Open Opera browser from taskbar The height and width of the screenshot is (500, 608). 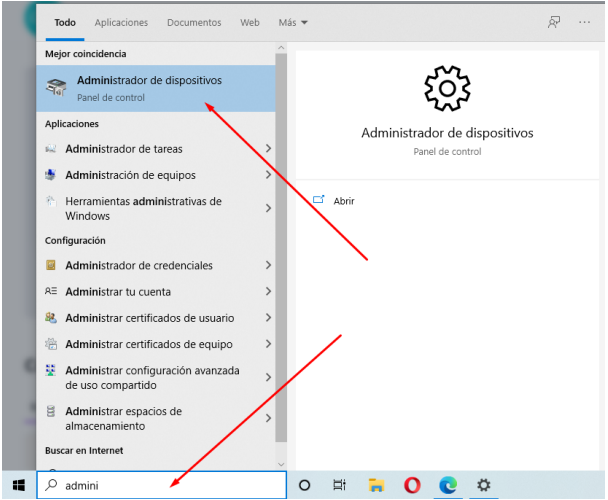pyautogui.click(x=412, y=485)
